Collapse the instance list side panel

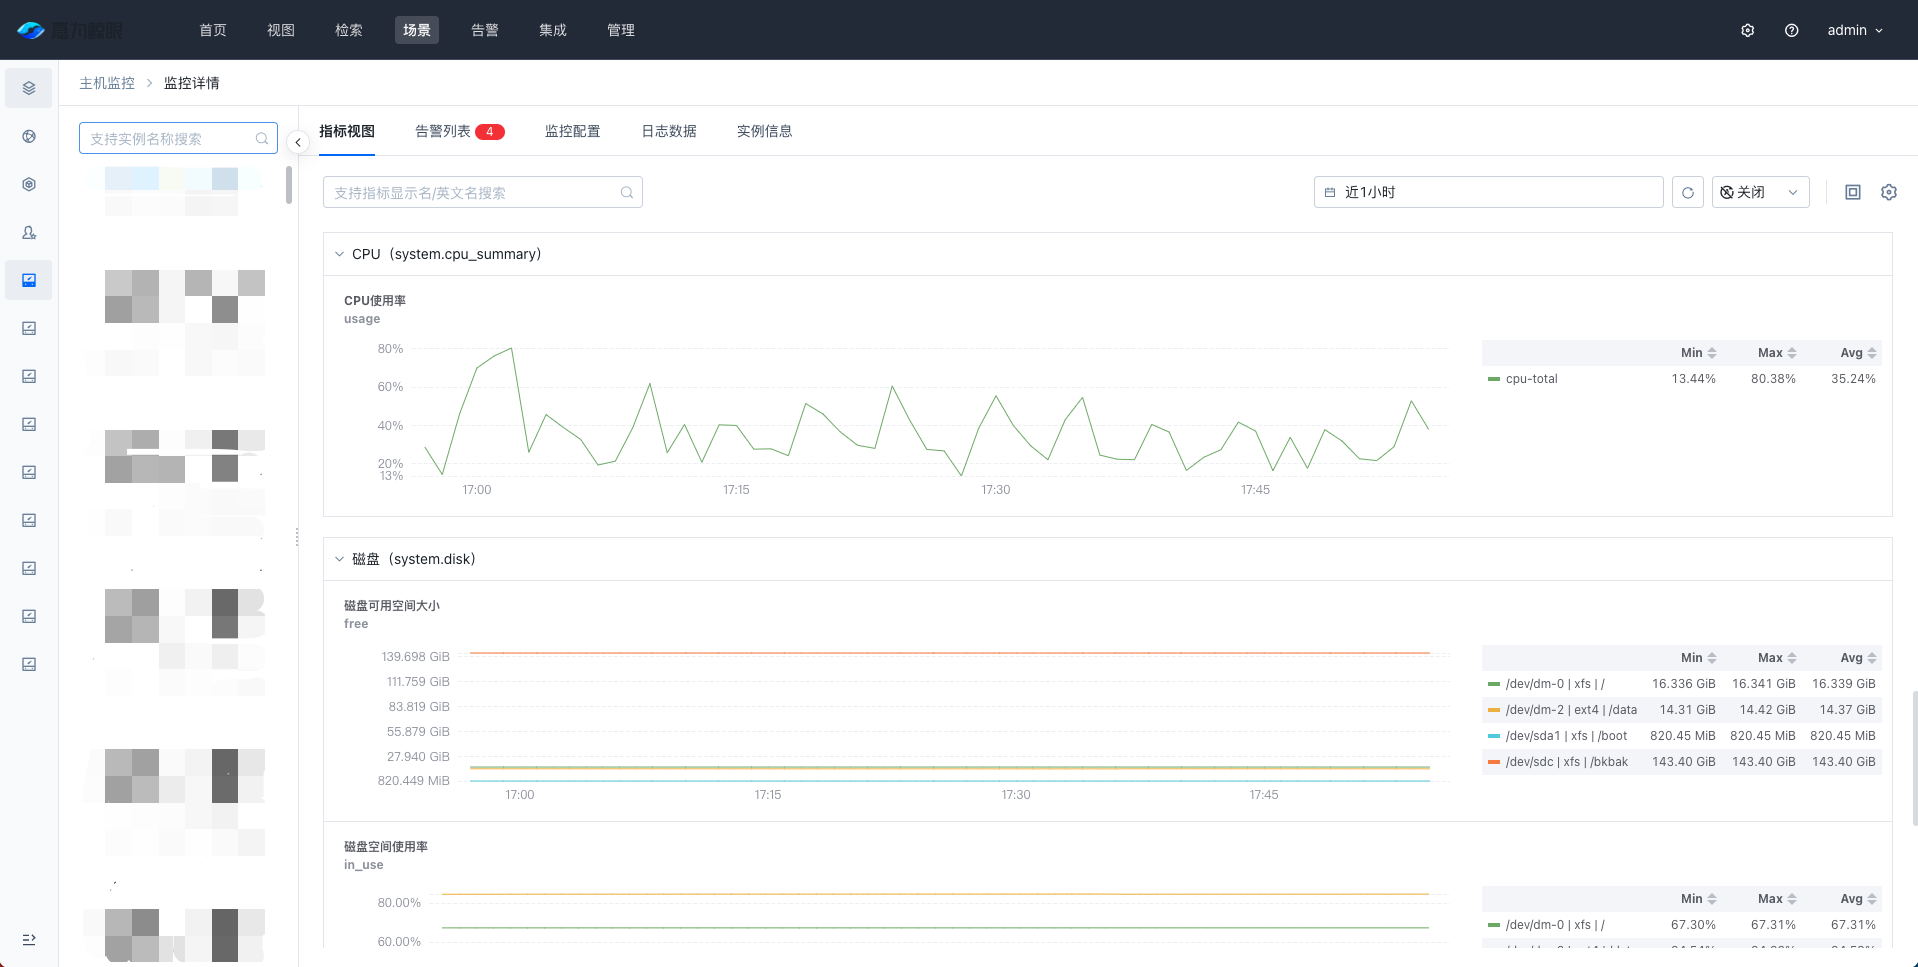click(298, 143)
